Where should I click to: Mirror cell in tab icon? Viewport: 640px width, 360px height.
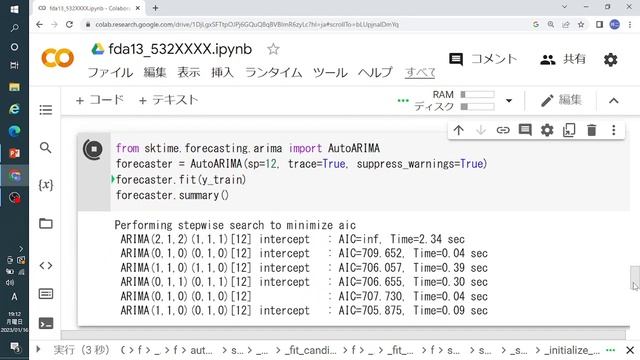(569, 130)
